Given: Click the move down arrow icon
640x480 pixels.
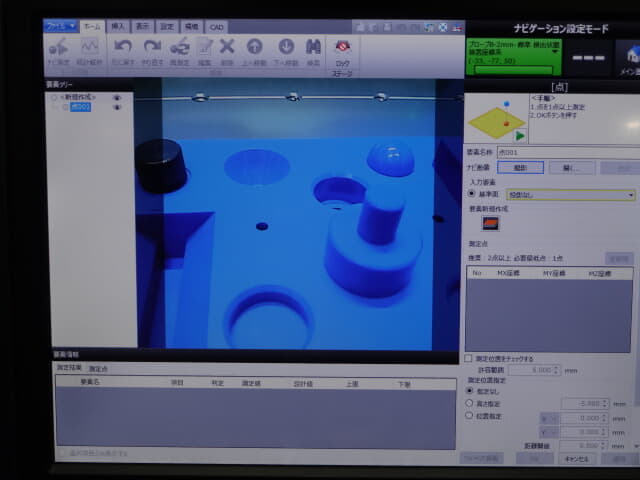Looking at the screenshot, I should tap(286, 47).
